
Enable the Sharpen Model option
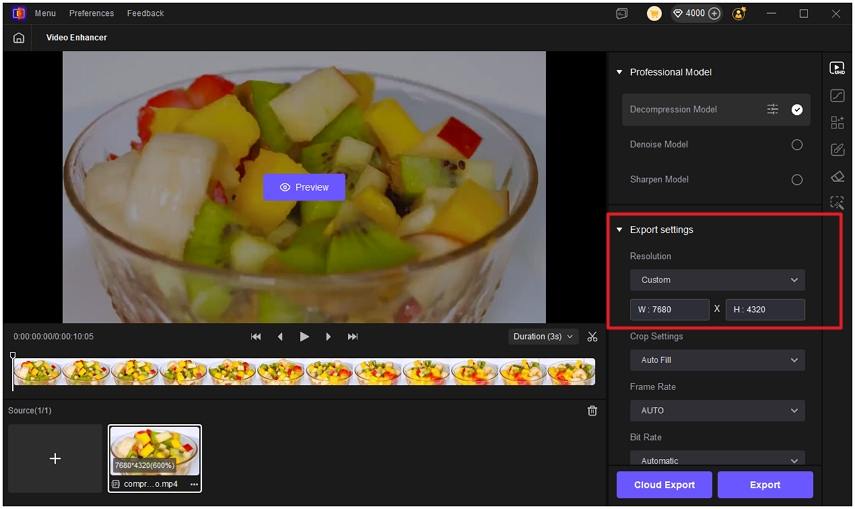tap(797, 180)
